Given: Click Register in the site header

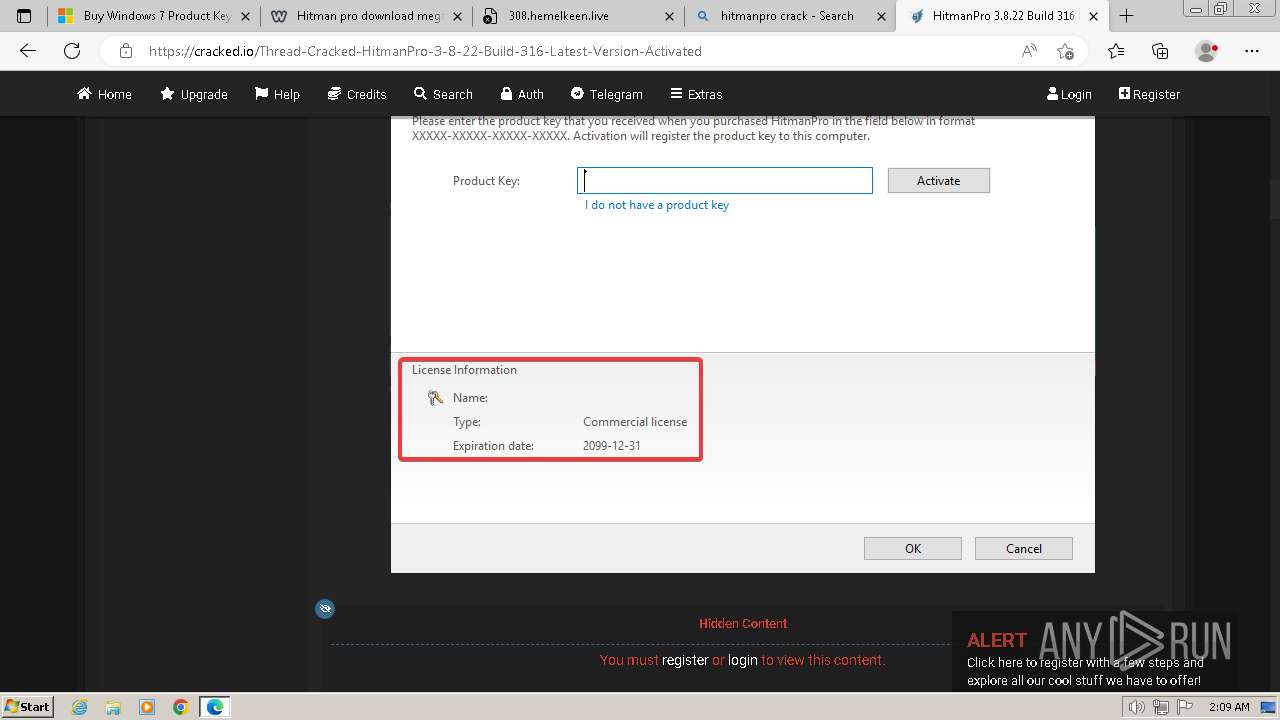Looking at the screenshot, I should tap(1149, 94).
